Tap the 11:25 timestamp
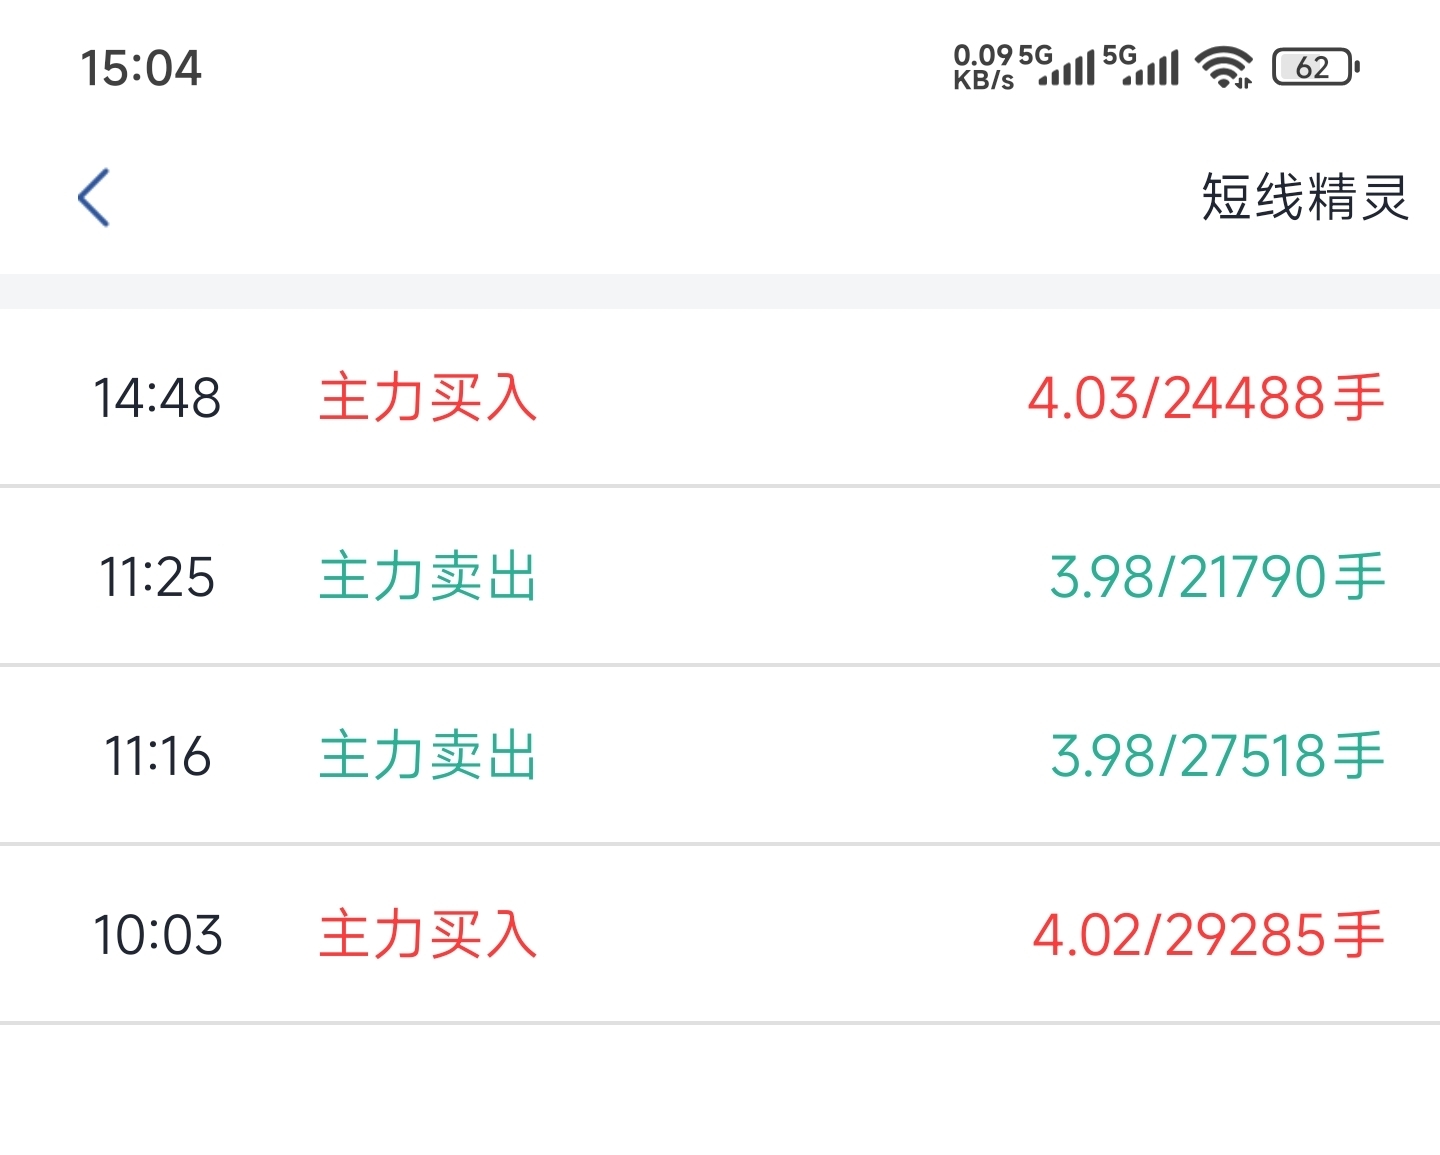 click(157, 577)
